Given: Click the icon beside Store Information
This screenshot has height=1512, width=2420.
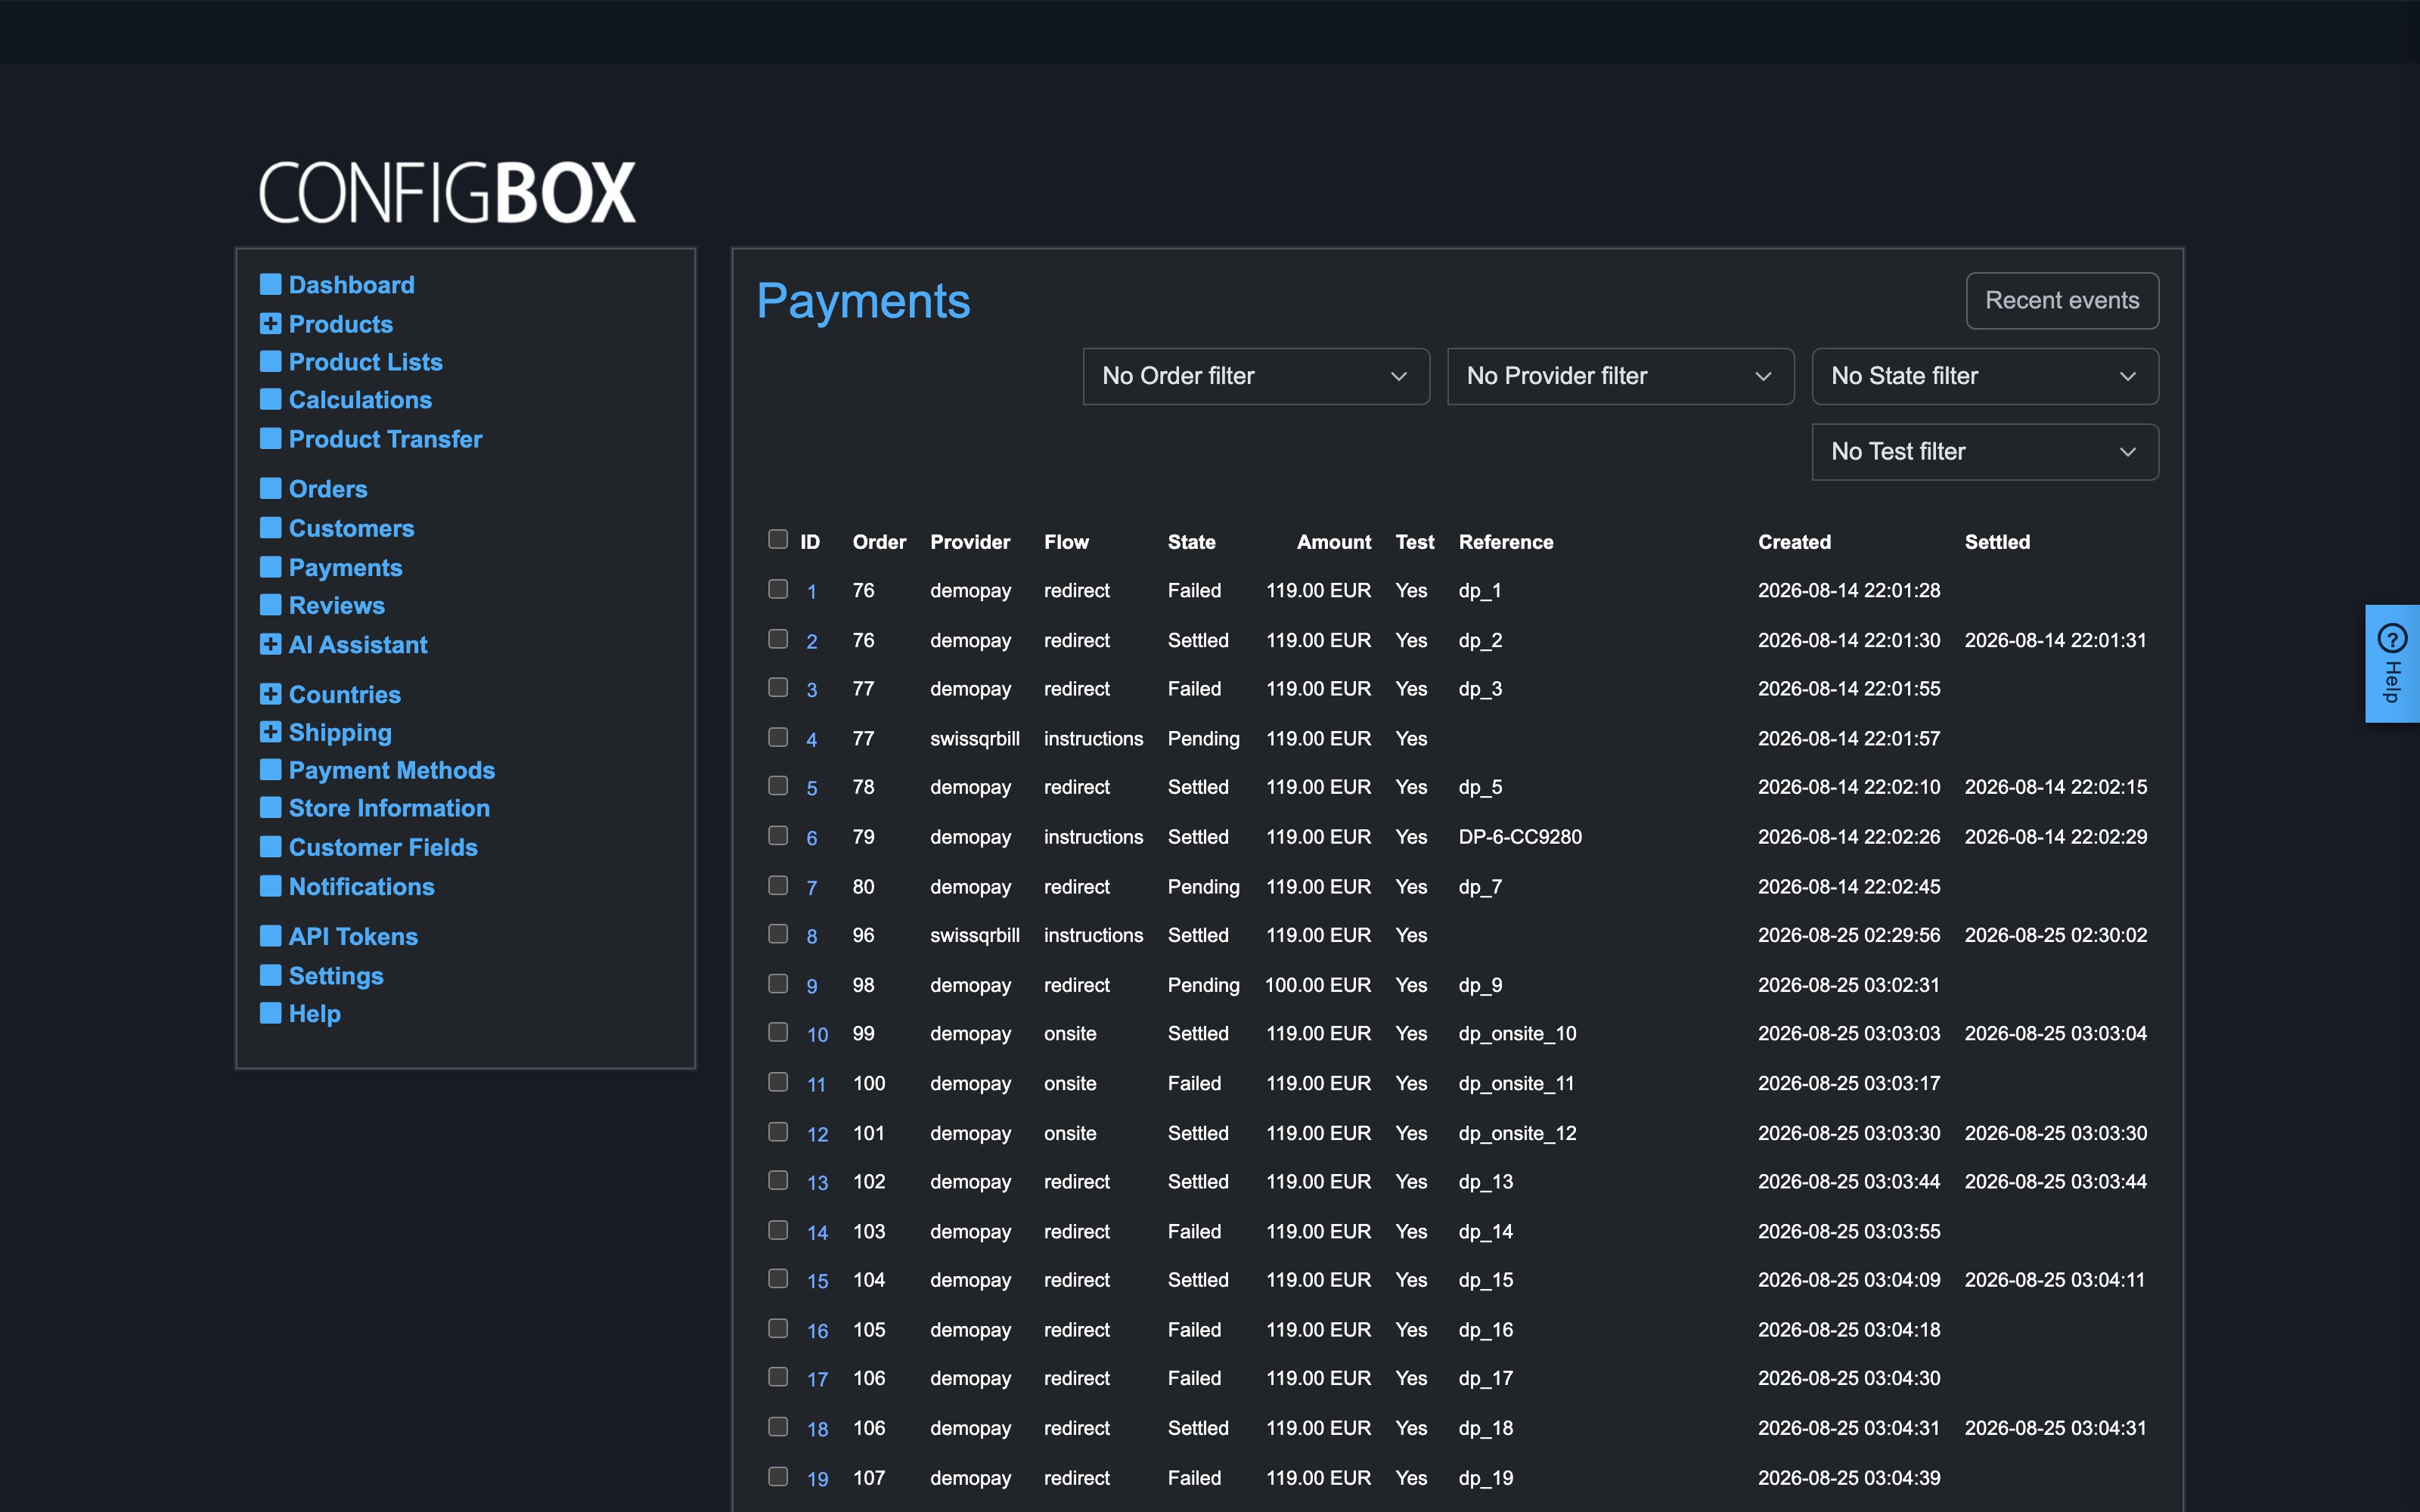Looking at the screenshot, I should pos(270,808).
